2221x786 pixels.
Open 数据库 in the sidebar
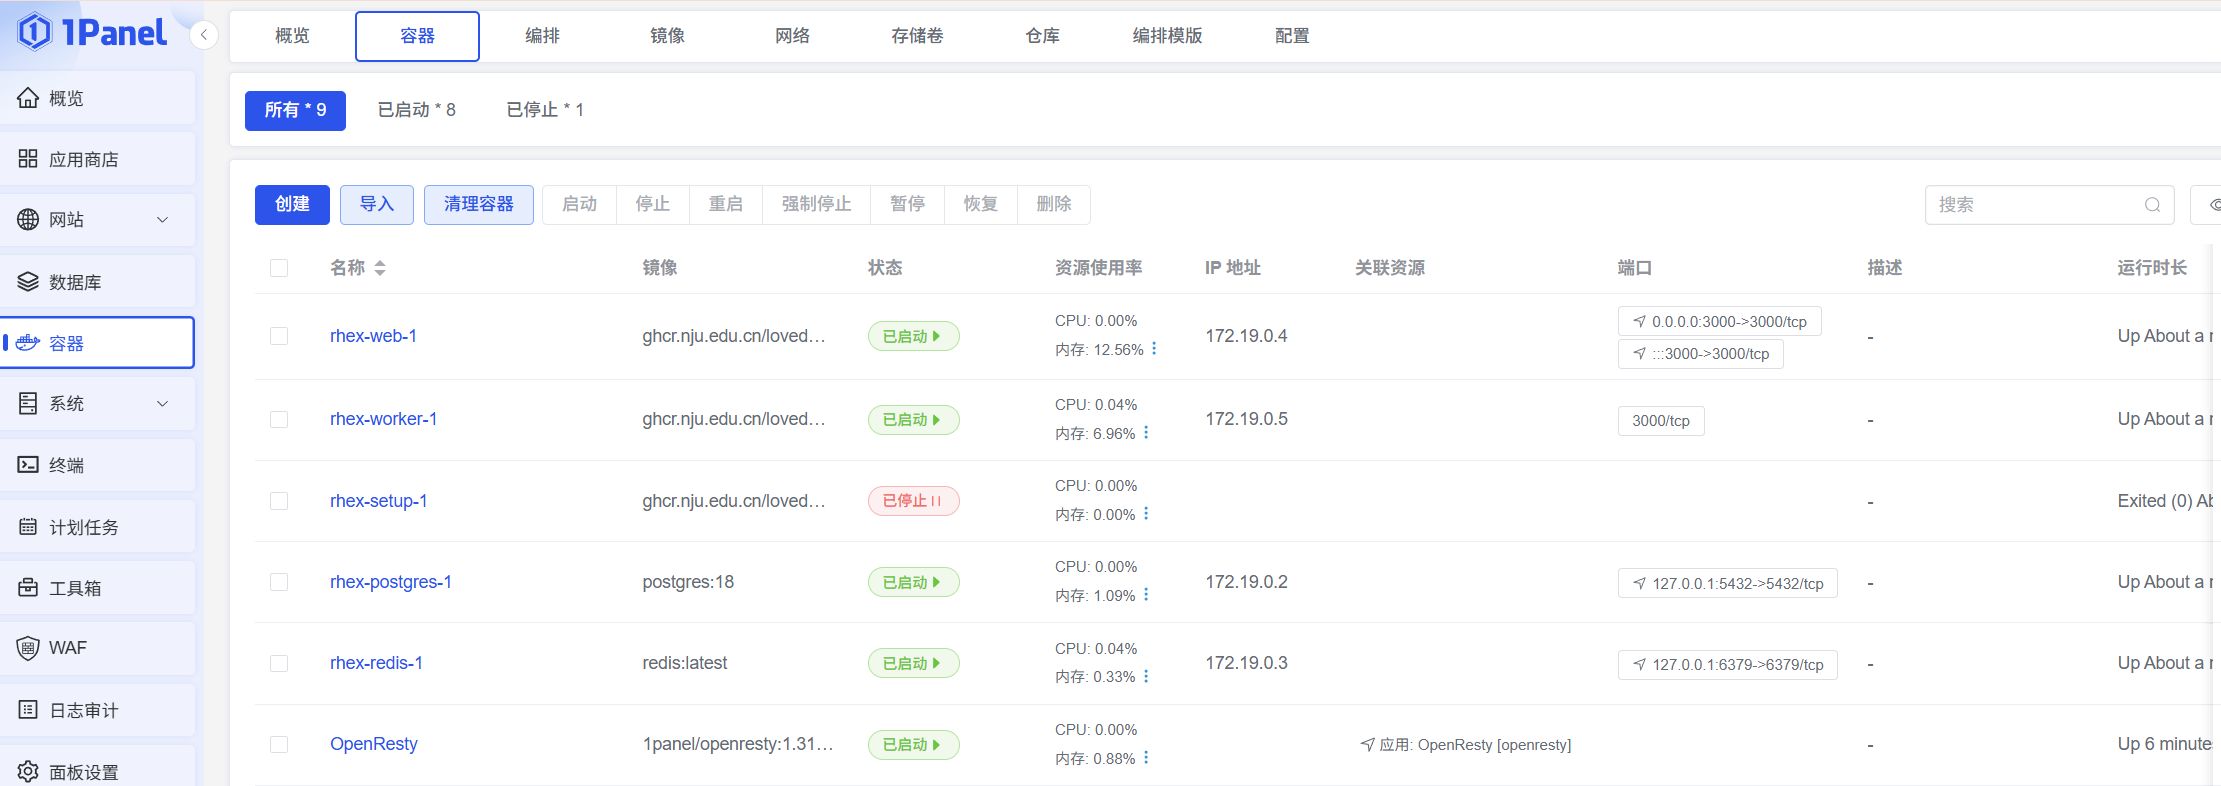97,282
